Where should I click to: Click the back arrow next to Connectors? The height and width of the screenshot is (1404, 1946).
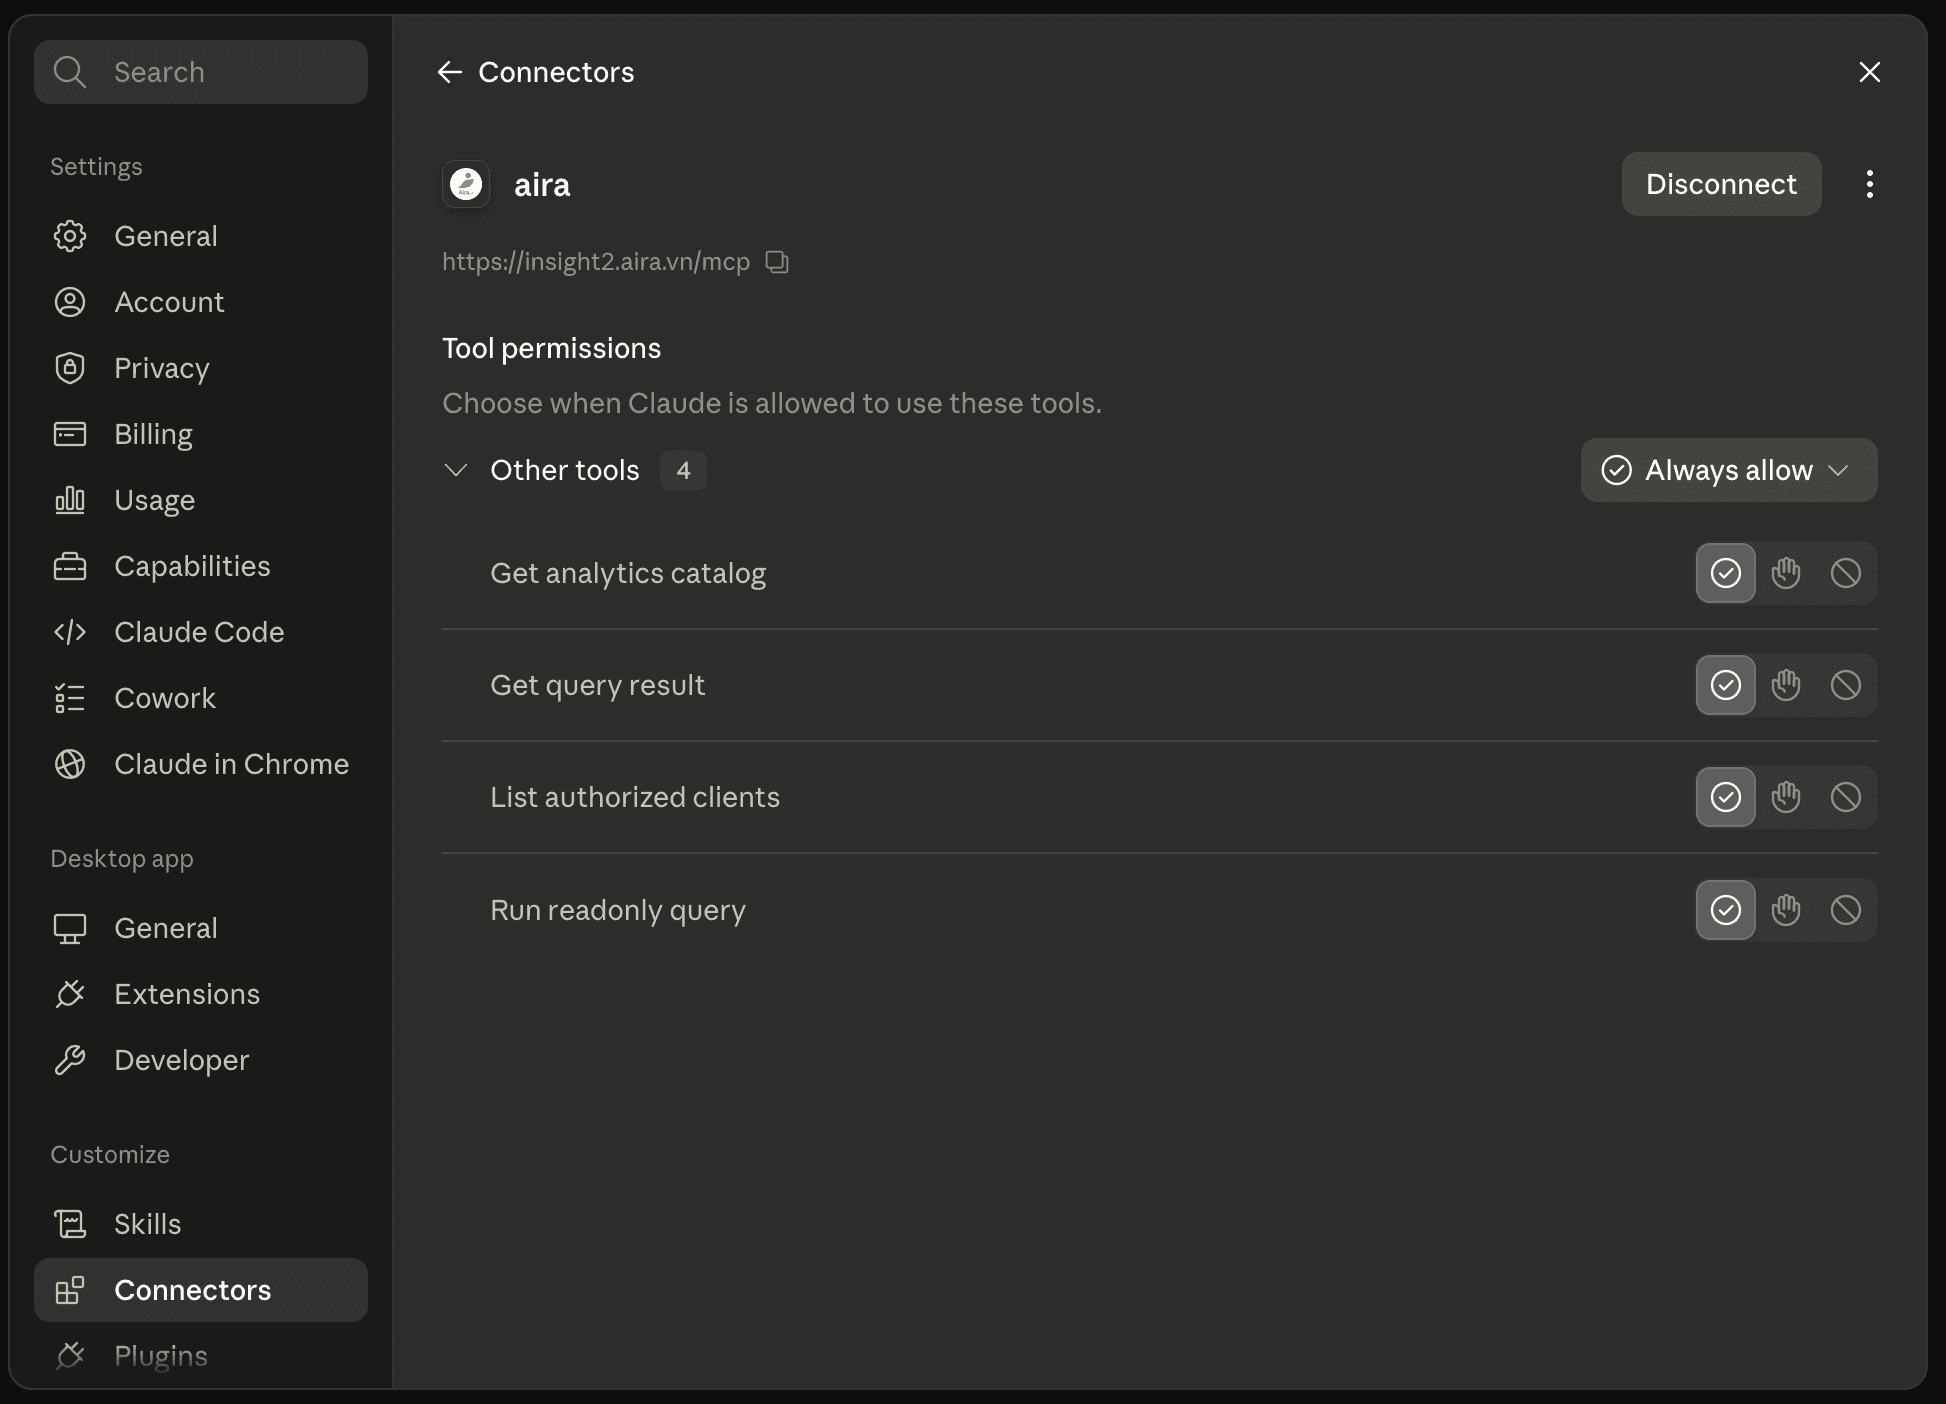click(x=450, y=72)
